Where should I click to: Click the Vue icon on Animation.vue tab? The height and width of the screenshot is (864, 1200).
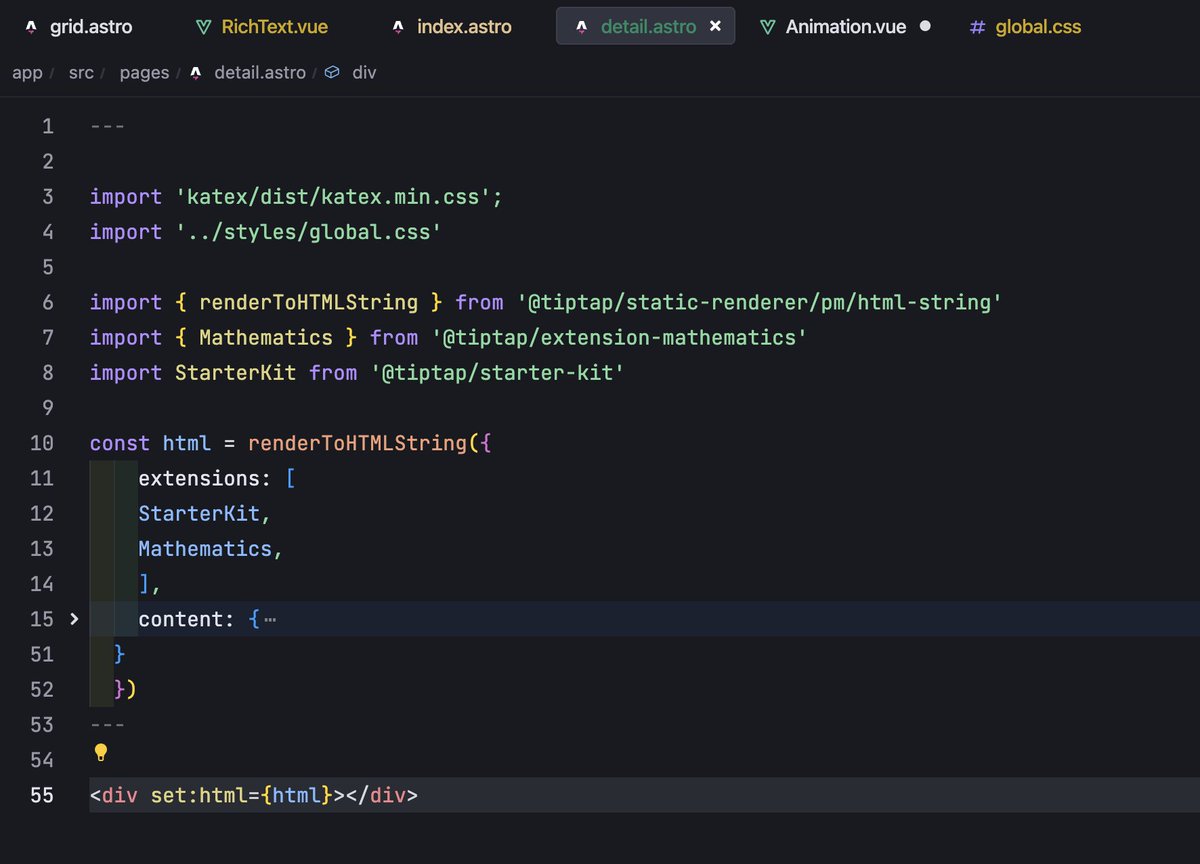tap(768, 26)
